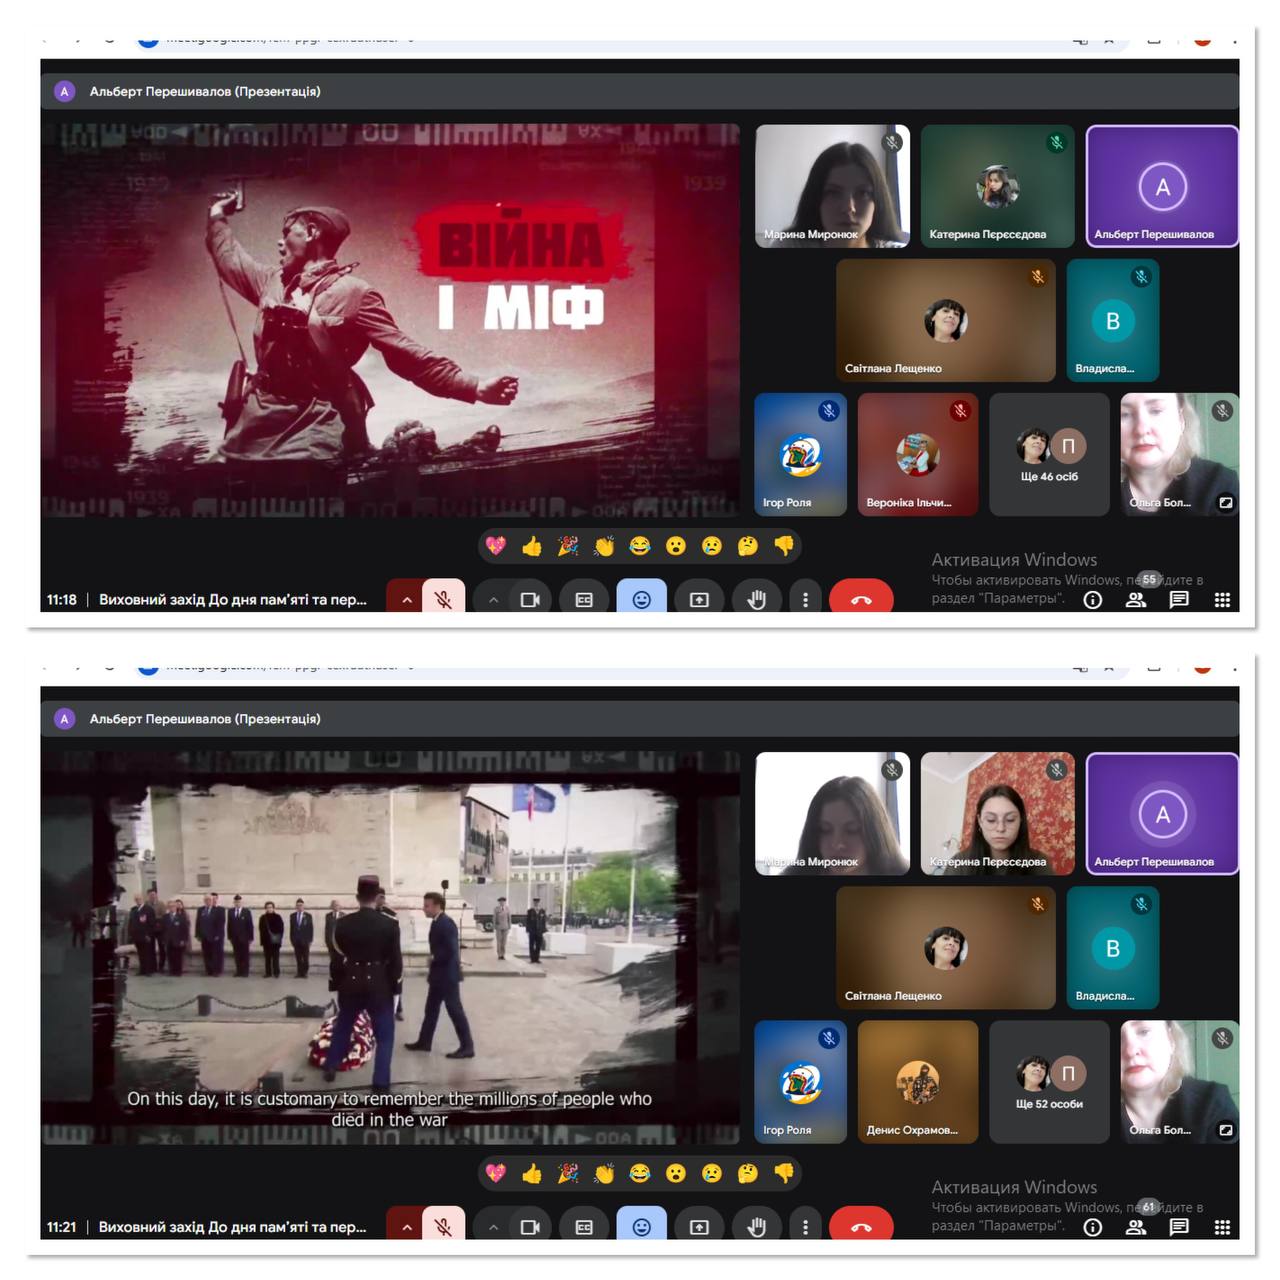Open chat panel in top meeting
This screenshot has height=1280, width=1280.
tap(1179, 600)
